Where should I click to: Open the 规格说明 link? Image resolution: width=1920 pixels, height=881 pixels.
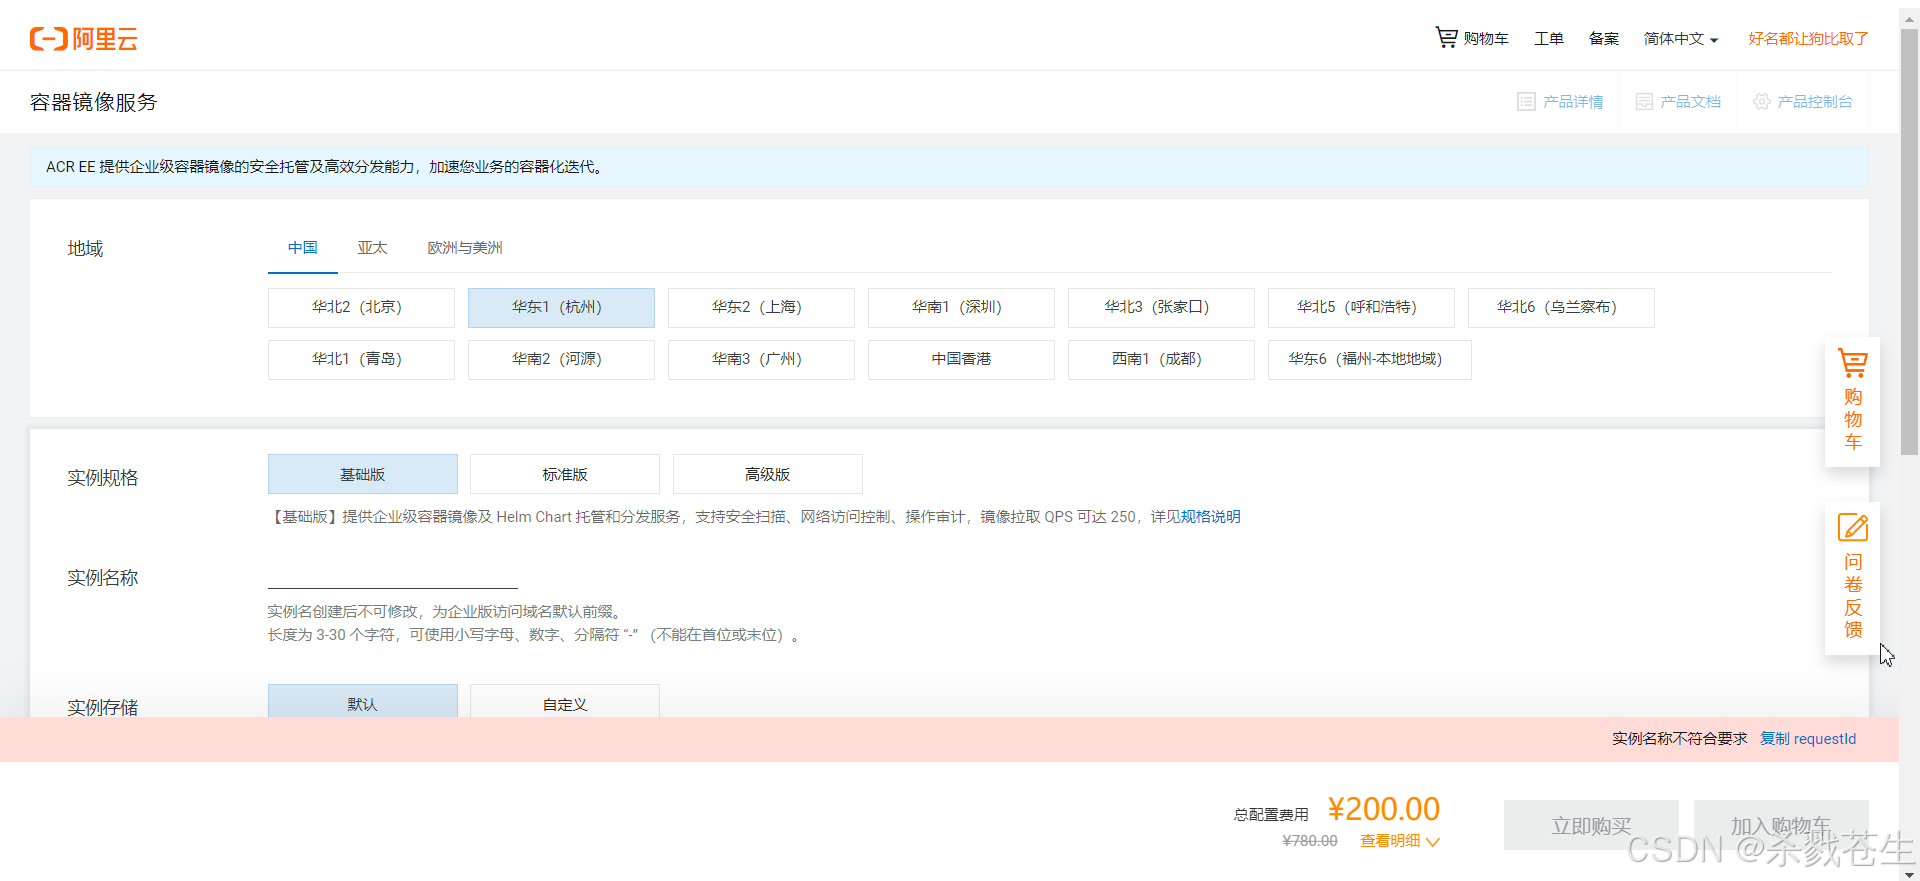[x=1210, y=517]
